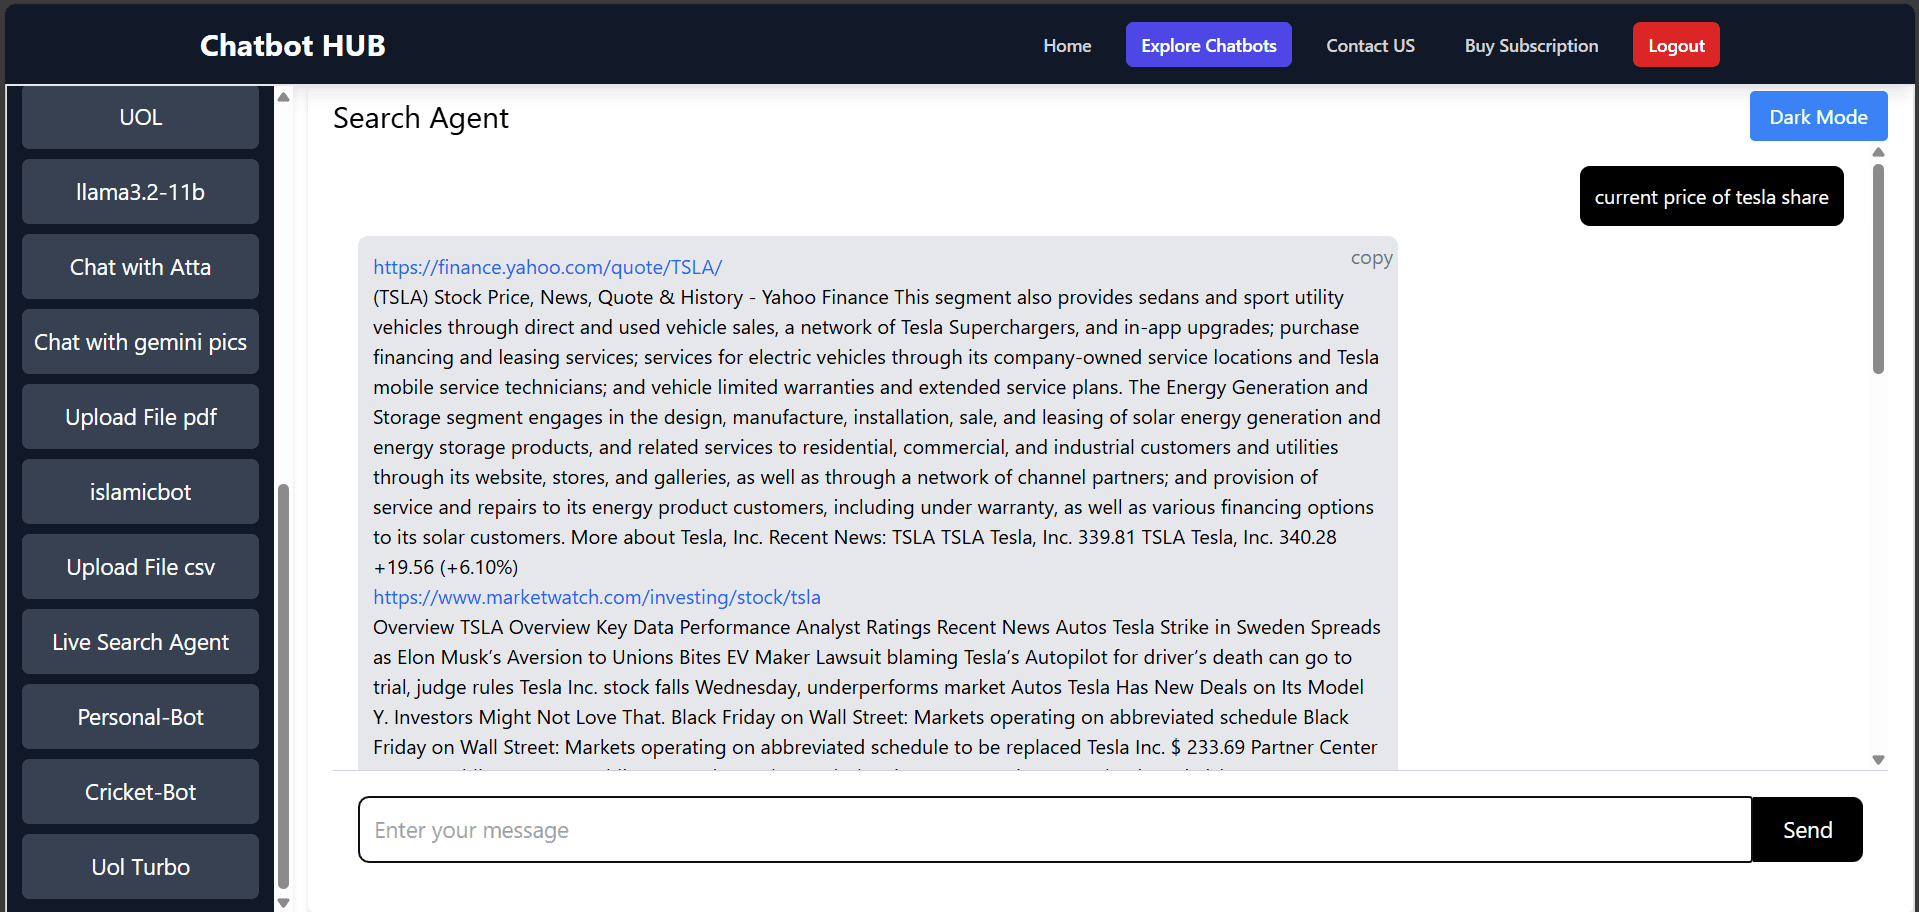Select the llama3.2-11b chatbot
Image resolution: width=1919 pixels, height=912 pixels.
click(140, 192)
